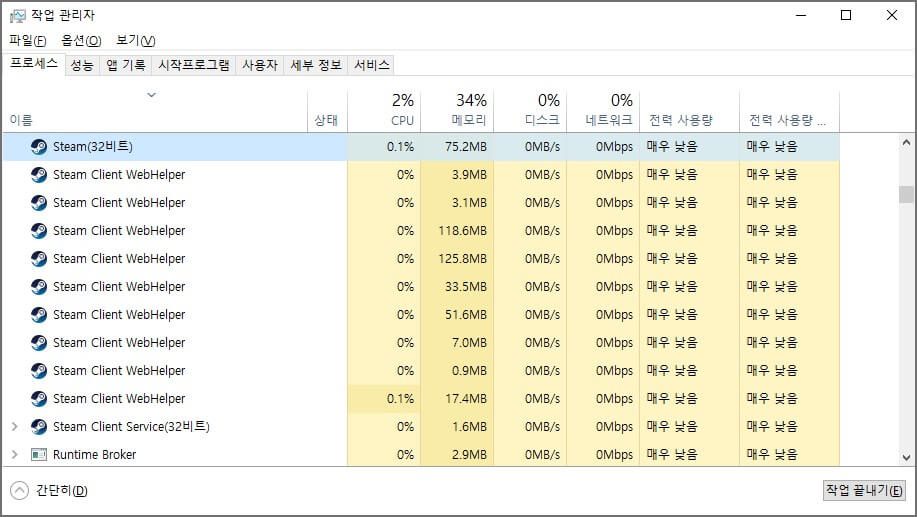Click the scrollbar up arrow

tap(906, 142)
